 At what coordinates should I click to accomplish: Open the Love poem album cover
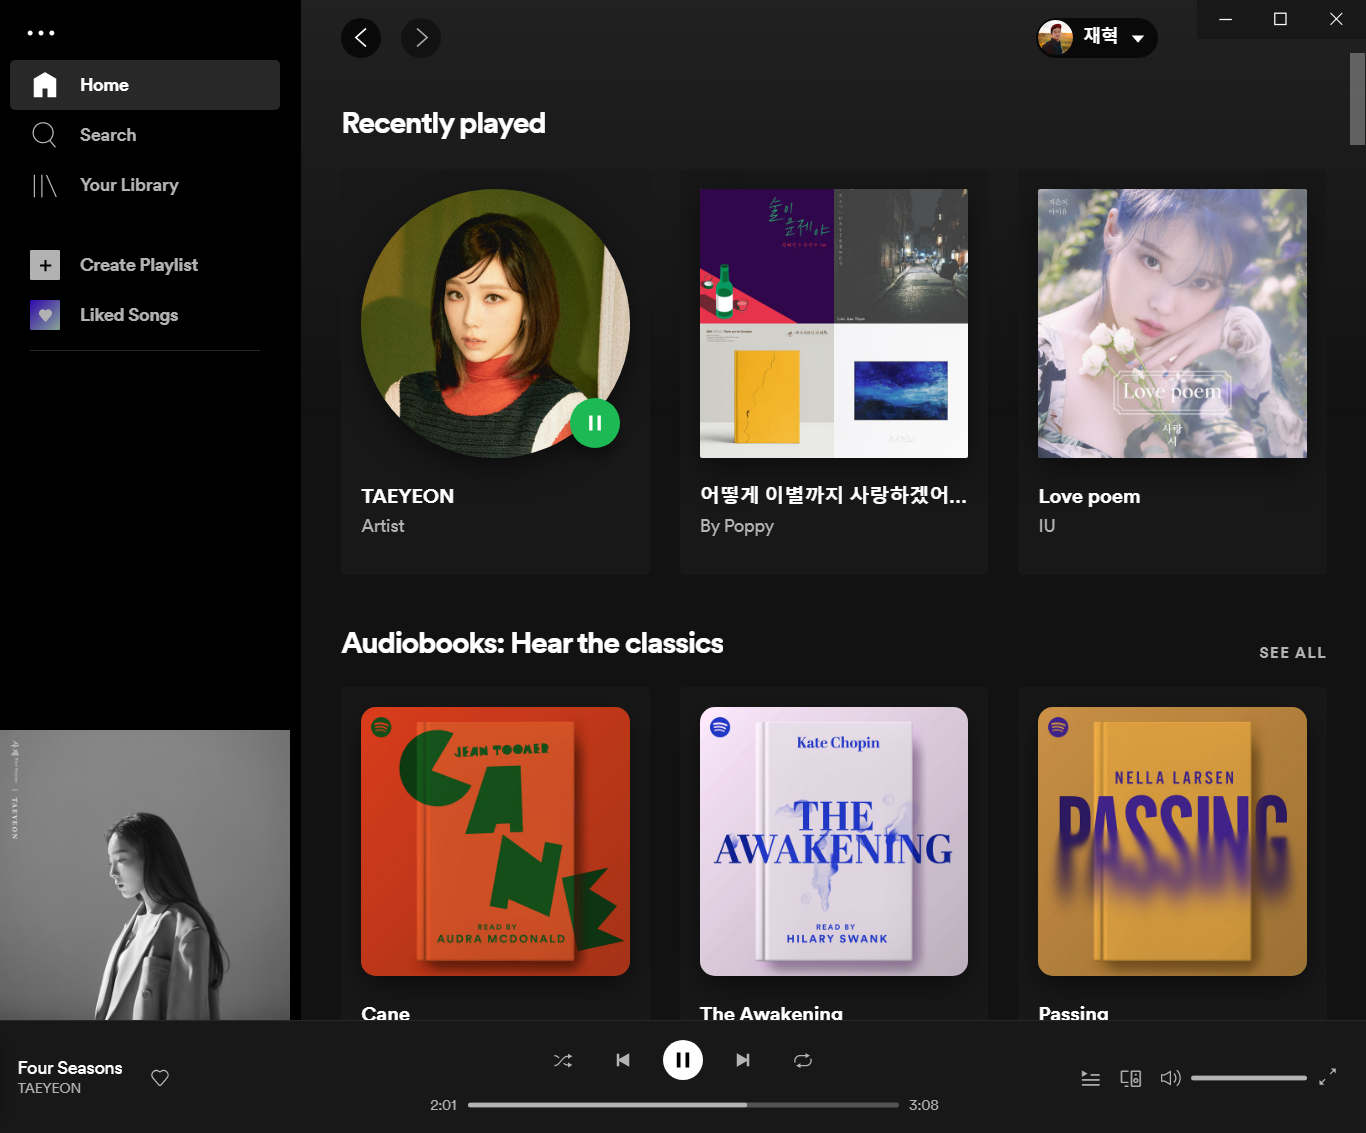coord(1172,323)
